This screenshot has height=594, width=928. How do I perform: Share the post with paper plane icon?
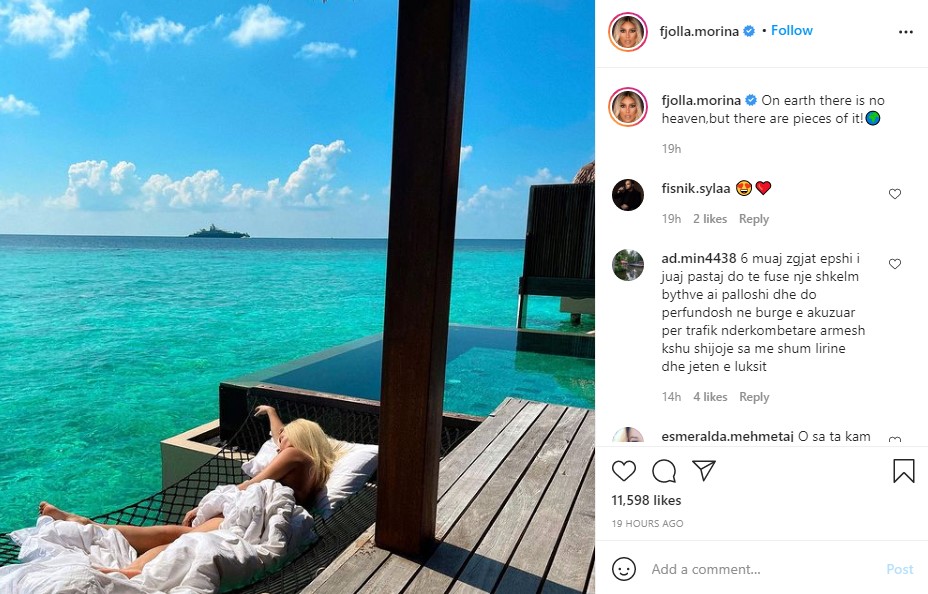pyautogui.click(x=704, y=471)
